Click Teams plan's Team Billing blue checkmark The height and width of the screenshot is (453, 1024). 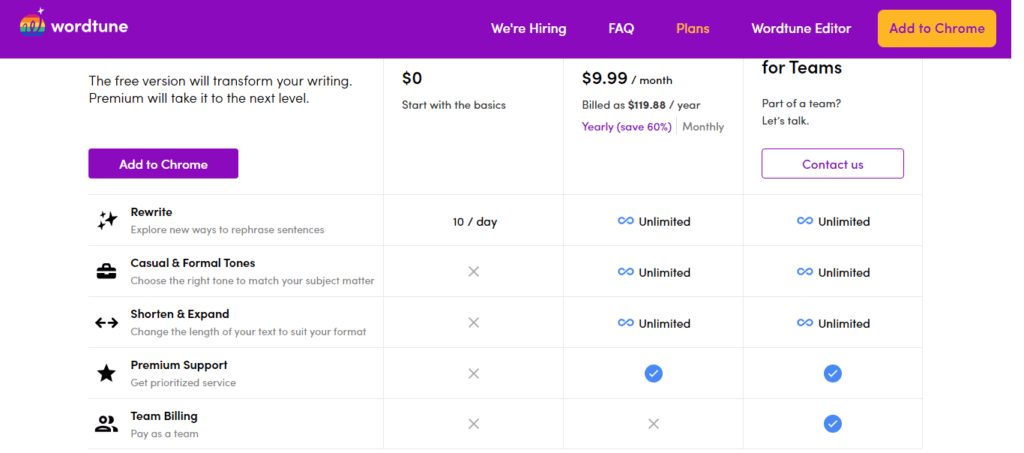click(832, 424)
